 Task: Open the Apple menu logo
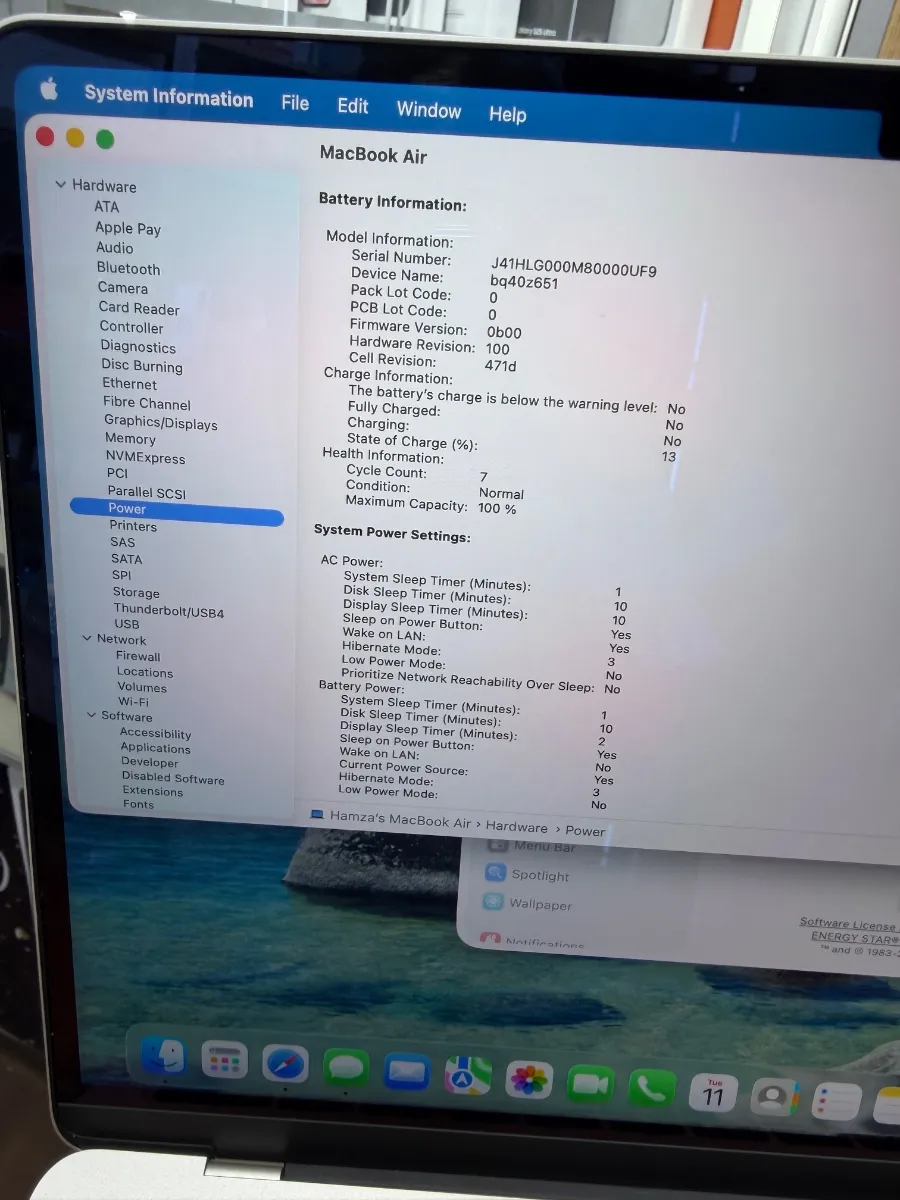coord(49,90)
